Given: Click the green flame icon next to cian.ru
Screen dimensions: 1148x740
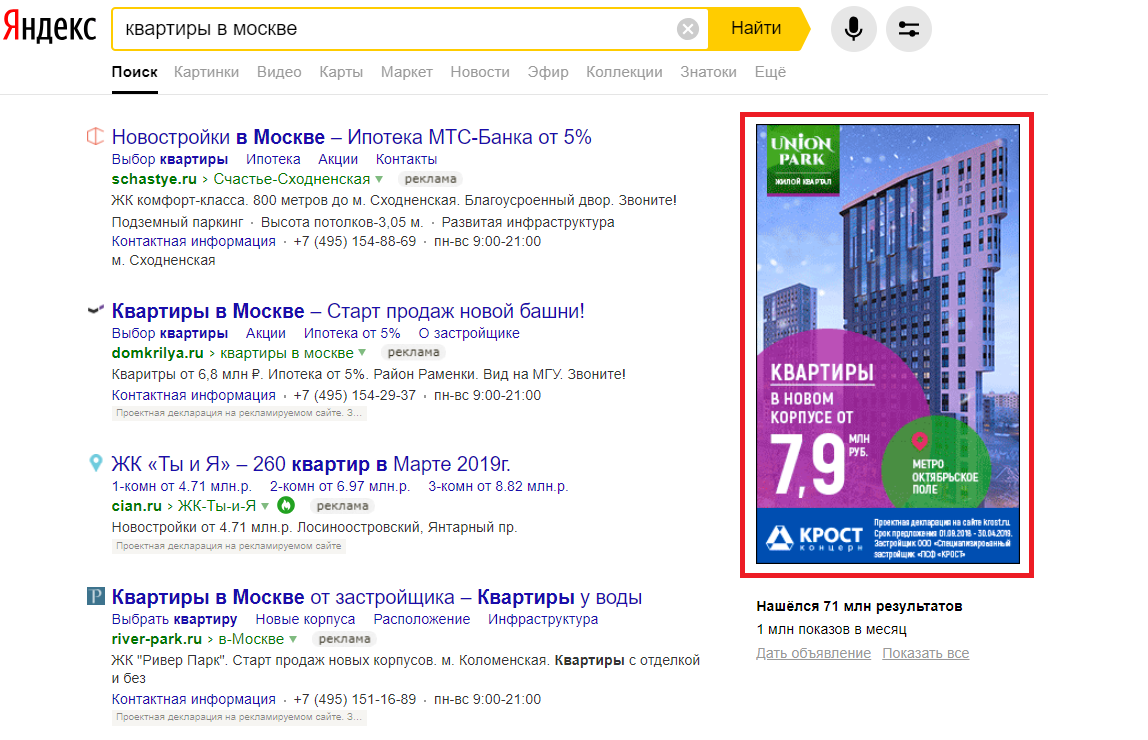Looking at the screenshot, I should 286,505.
